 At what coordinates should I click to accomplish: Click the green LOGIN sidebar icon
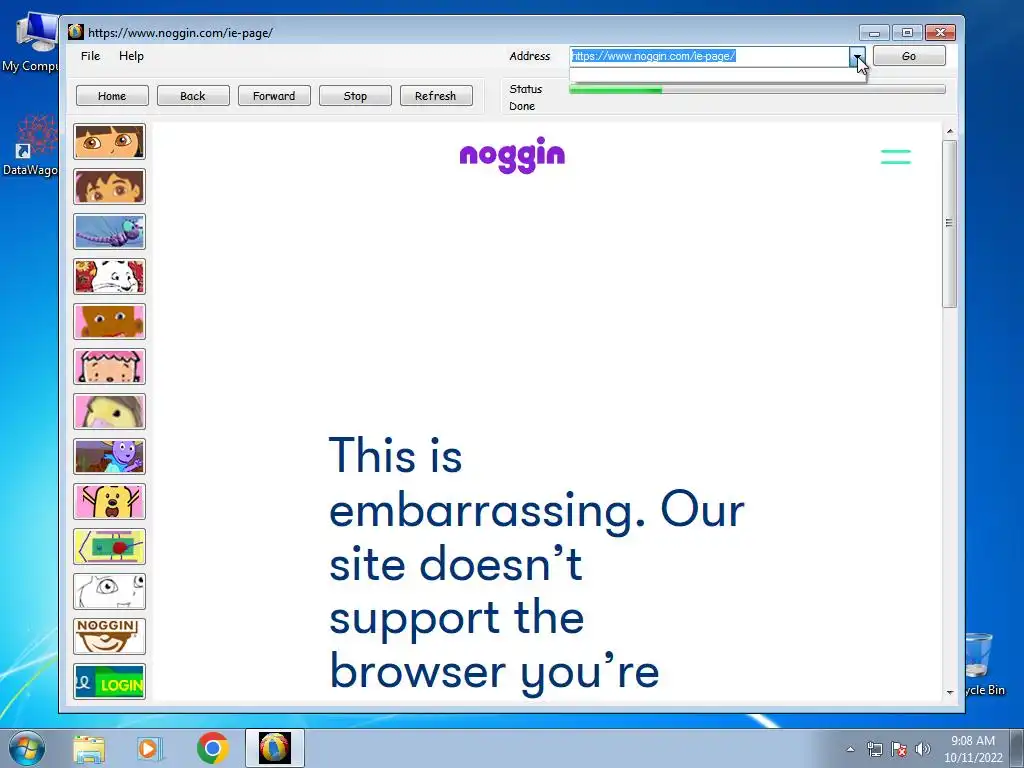[x=109, y=682]
